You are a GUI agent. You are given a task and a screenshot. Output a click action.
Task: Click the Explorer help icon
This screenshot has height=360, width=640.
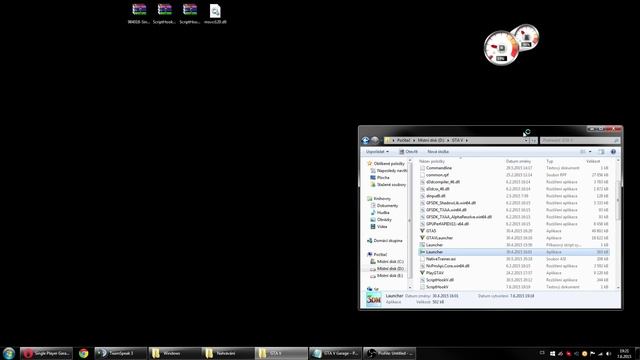click(x=613, y=152)
